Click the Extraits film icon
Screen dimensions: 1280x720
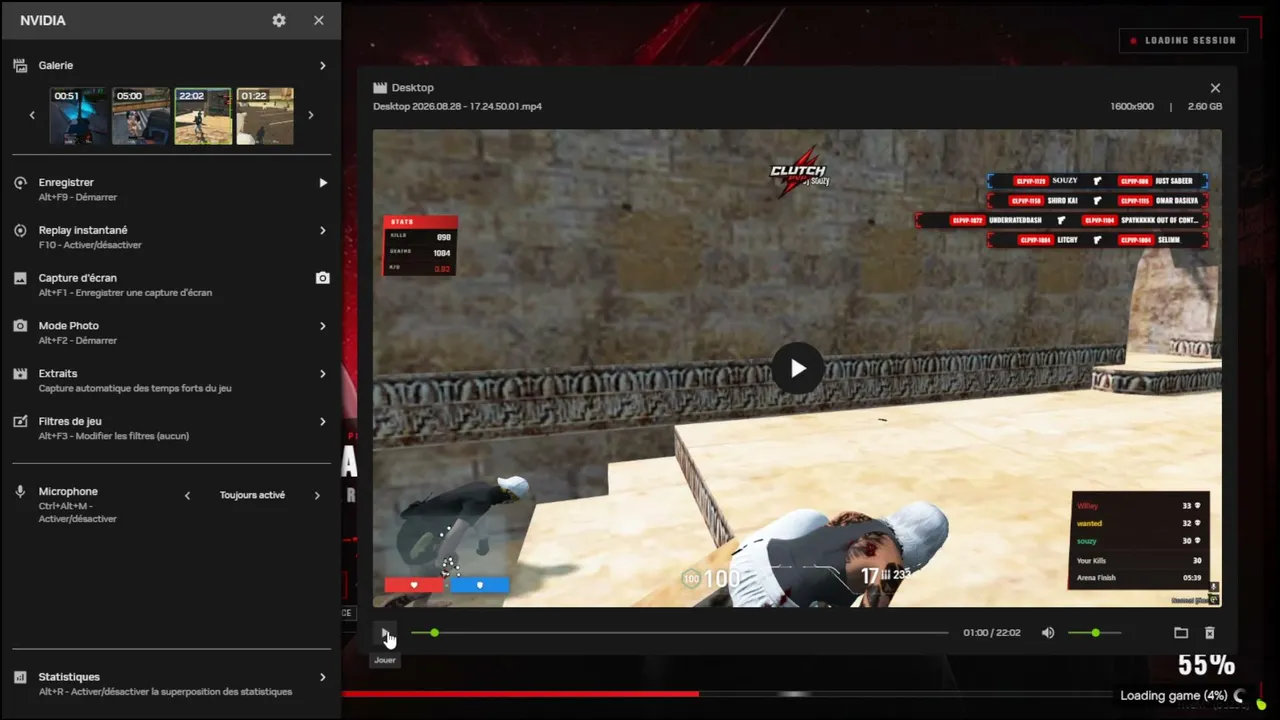[20, 374]
